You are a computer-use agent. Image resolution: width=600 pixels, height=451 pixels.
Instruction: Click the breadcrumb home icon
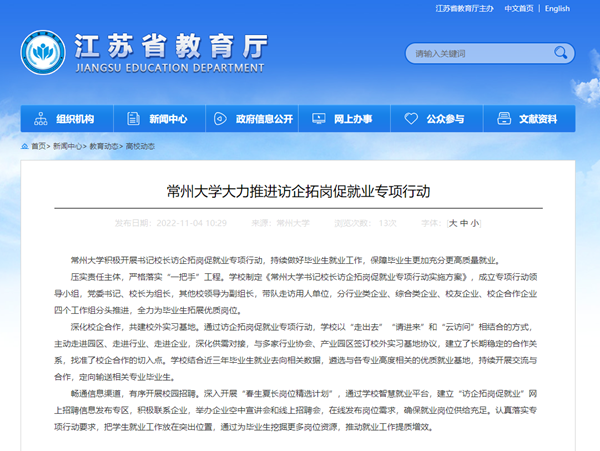coord(24,146)
